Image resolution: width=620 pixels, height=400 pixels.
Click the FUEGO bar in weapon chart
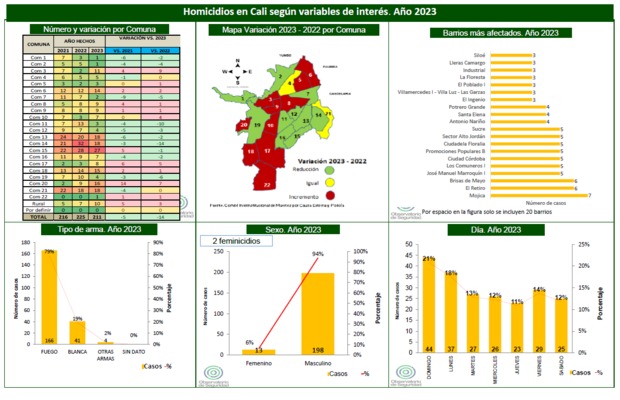50,300
